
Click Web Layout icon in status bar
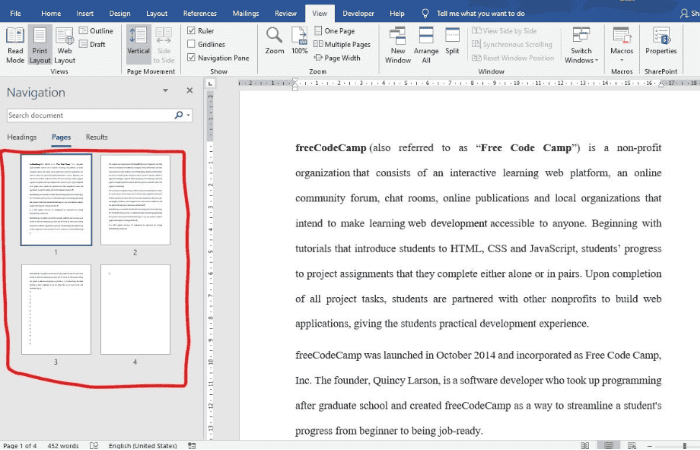[x=632, y=446]
